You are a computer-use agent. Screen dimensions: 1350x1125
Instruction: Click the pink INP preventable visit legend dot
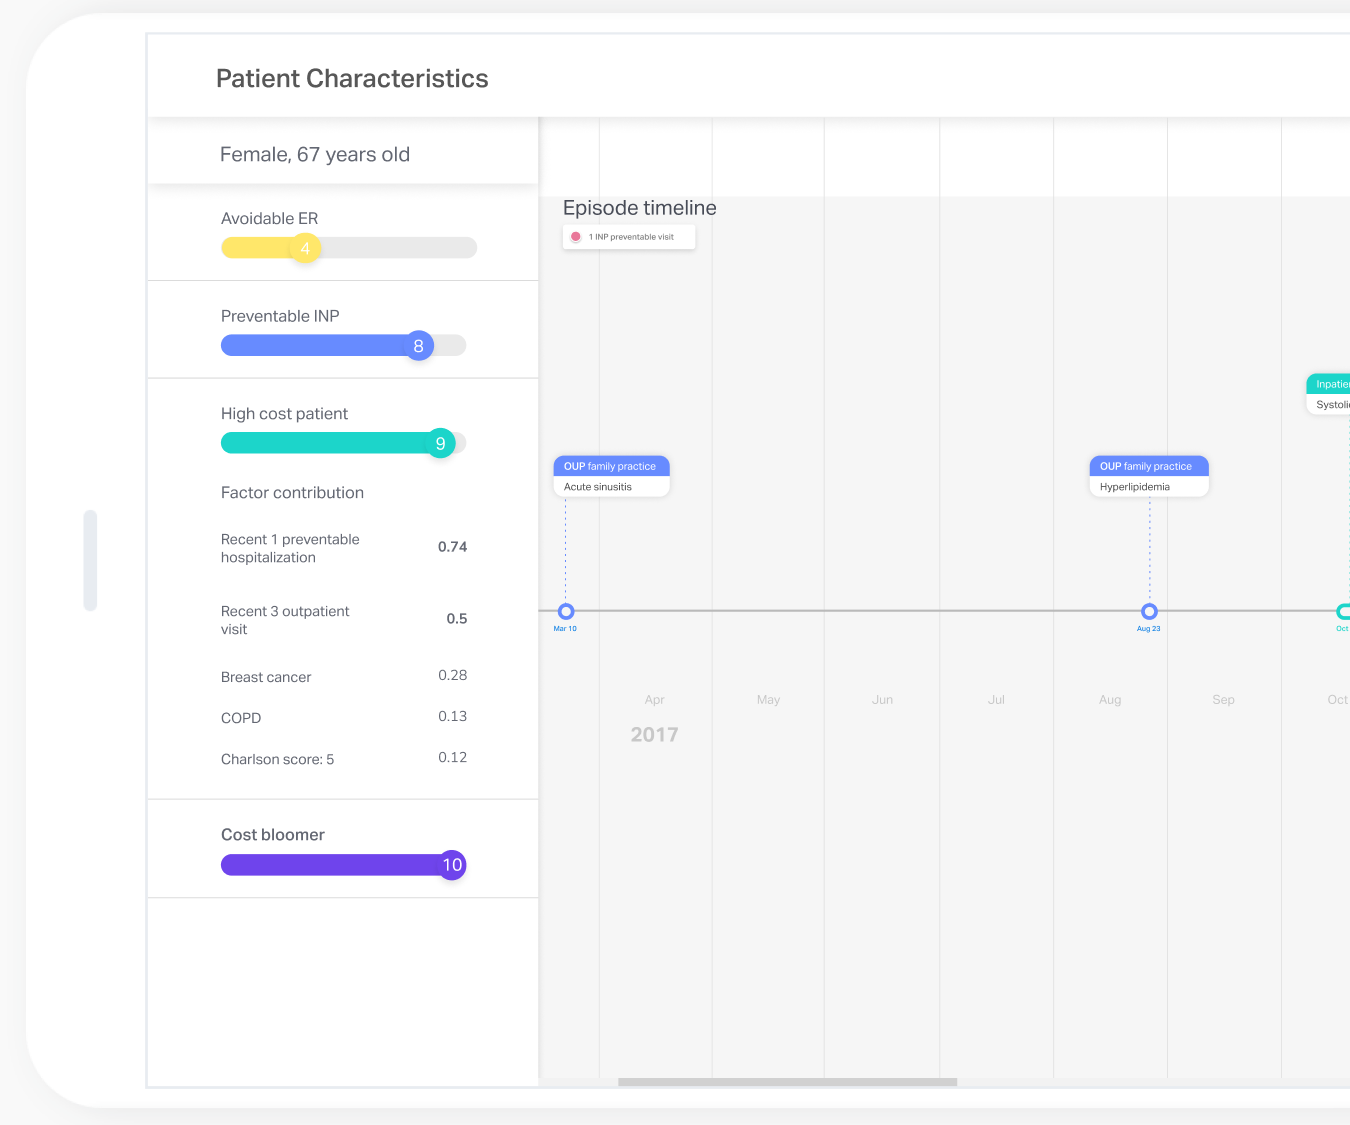coord(576,237)
